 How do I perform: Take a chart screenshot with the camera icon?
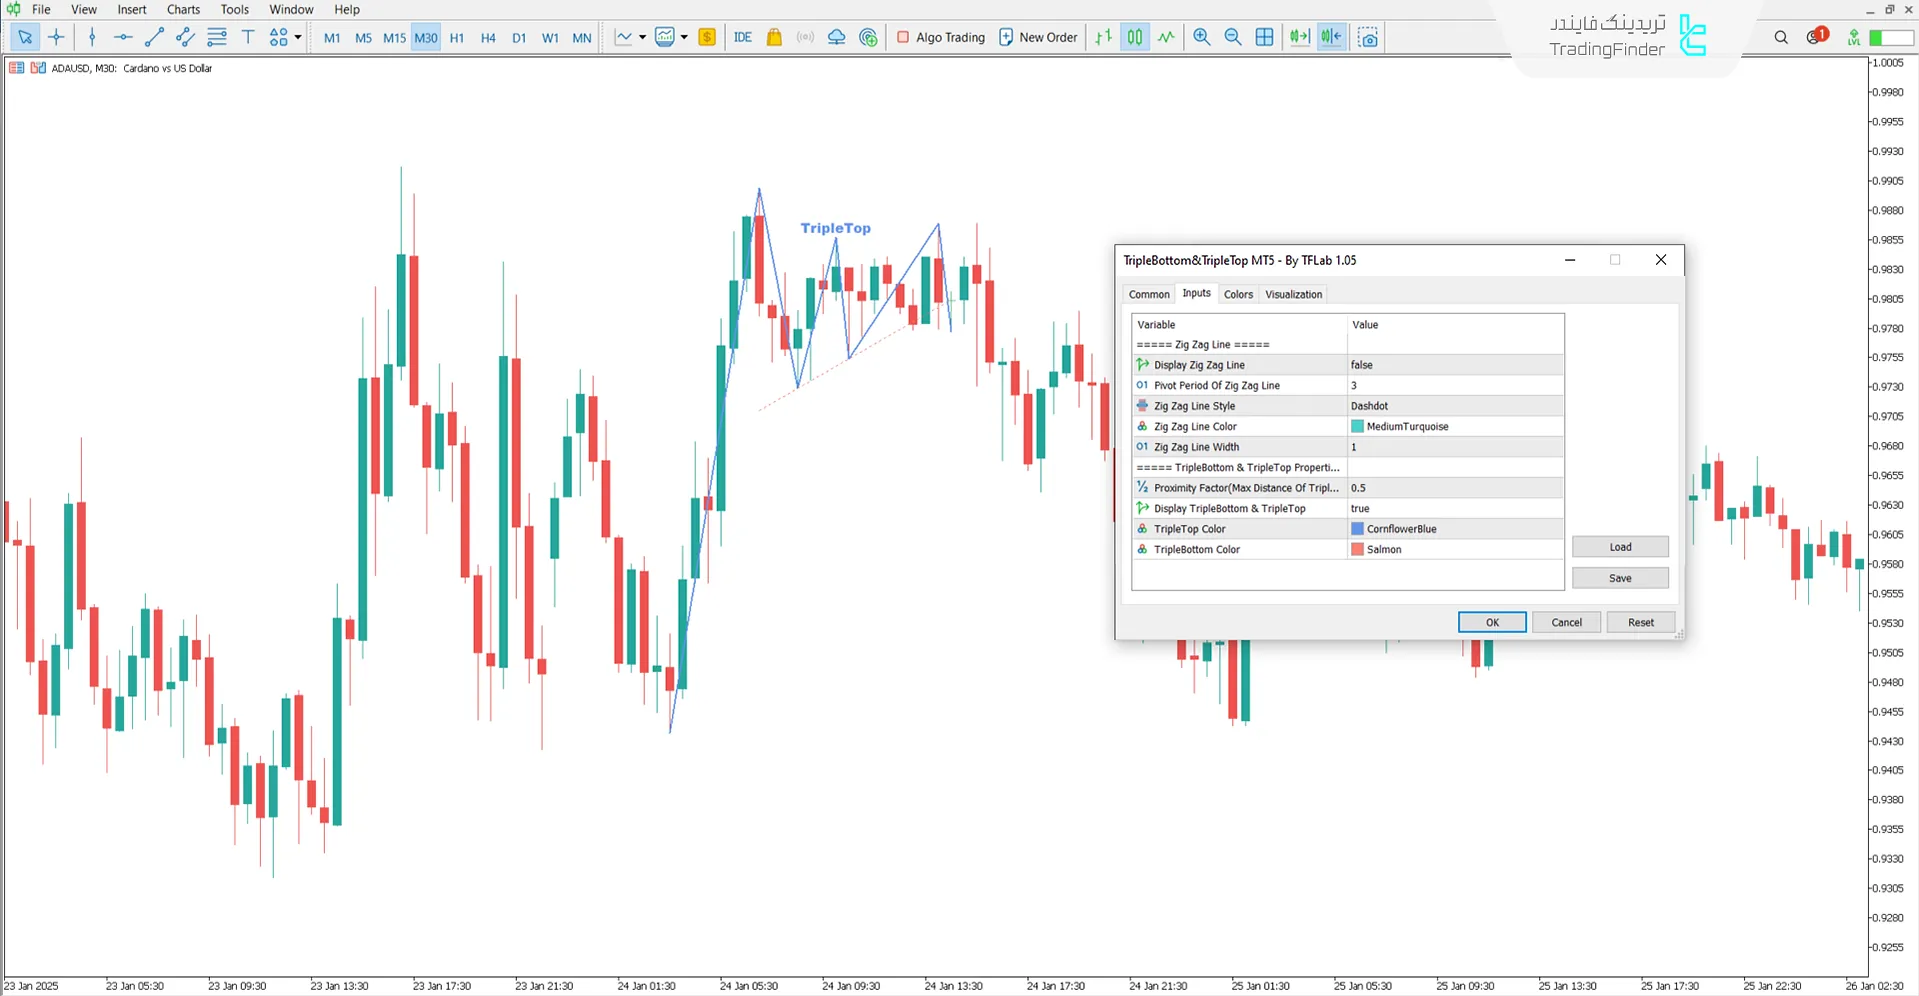(x=1367, y=37)
